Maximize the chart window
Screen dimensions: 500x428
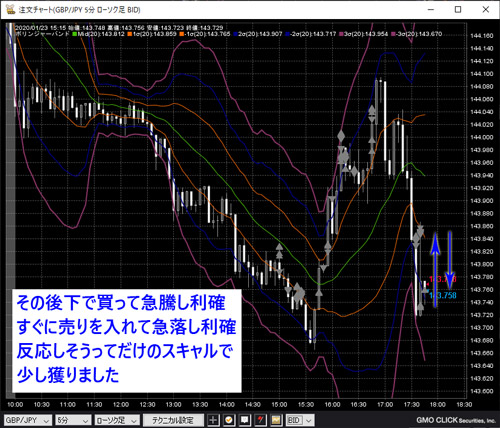point(458,9)
